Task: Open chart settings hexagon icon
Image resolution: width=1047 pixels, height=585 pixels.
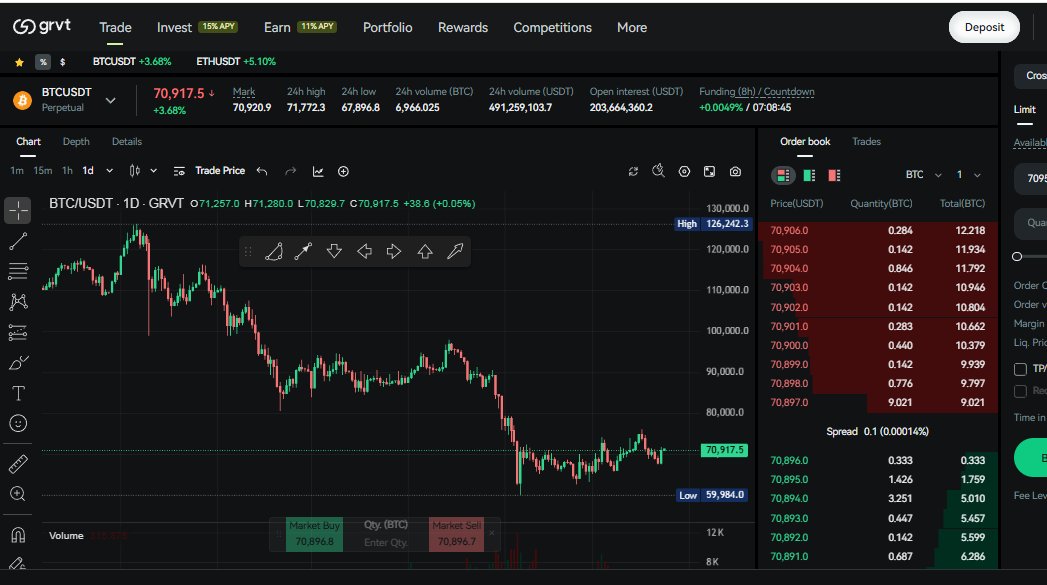Action: coord(684,172)
